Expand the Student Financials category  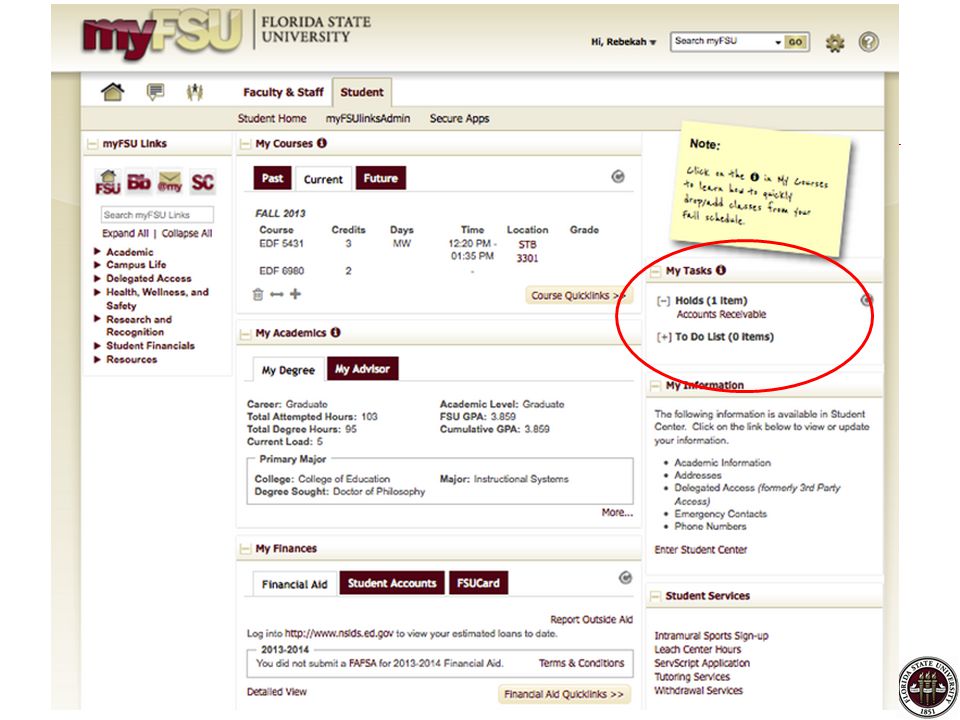(97, 345)
